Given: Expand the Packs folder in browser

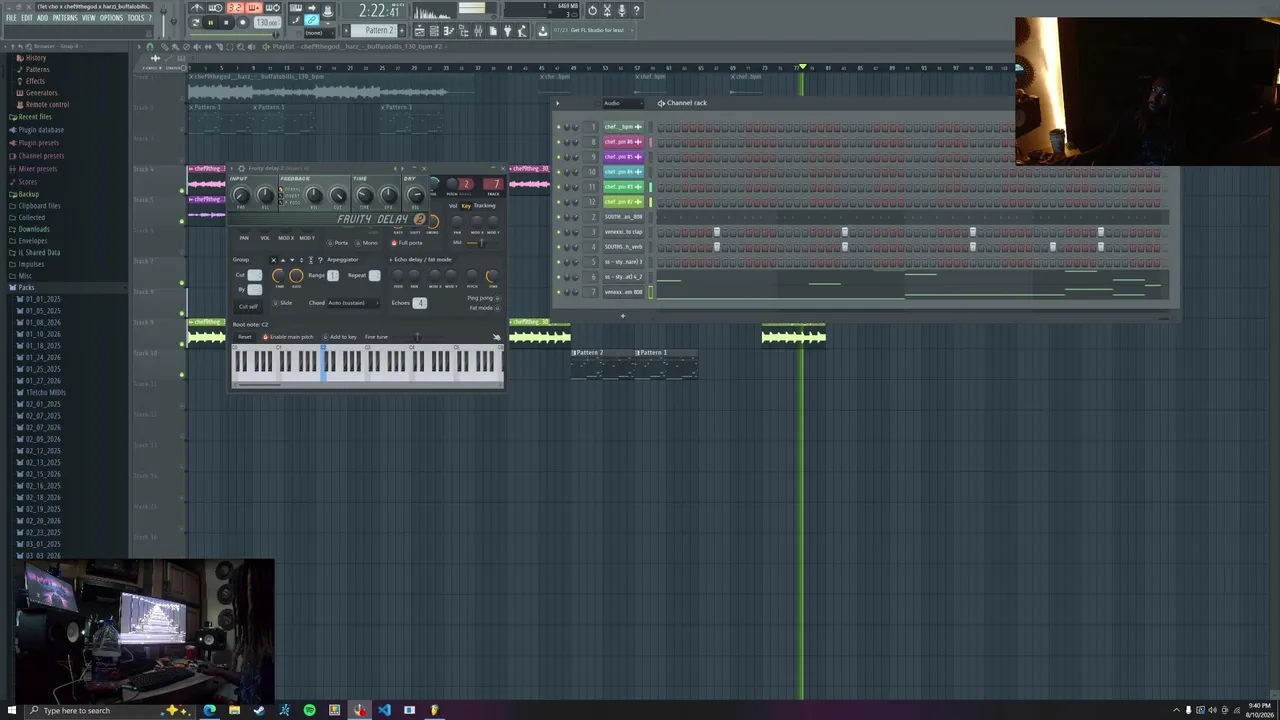Looking at the screenshot, I should click(26, 288).
